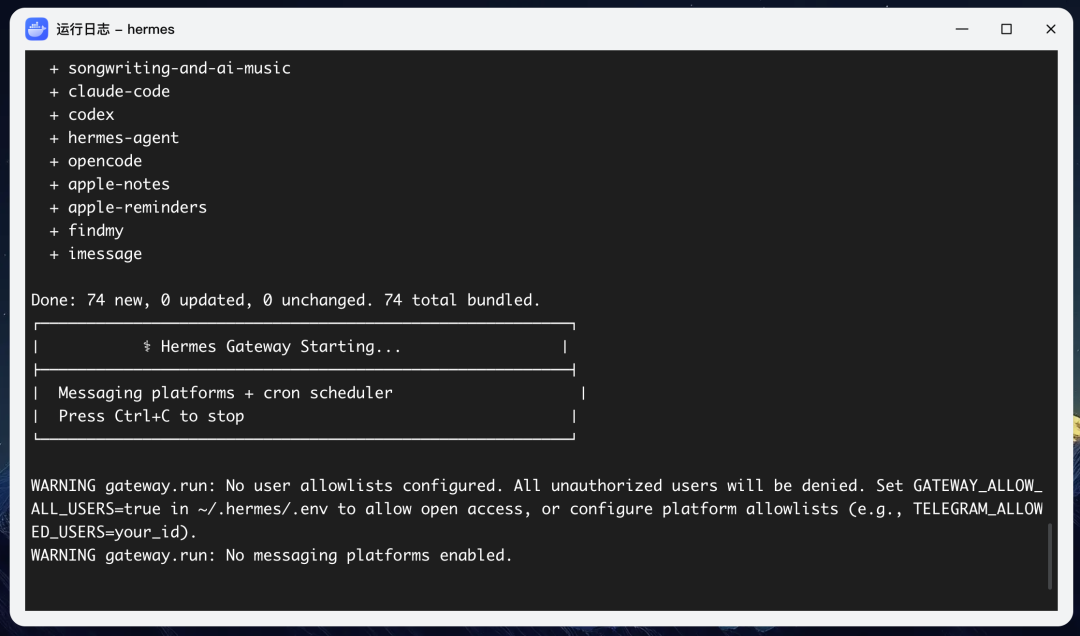
Task: Close the 运行日志 hermes window
Action: 1050,29
